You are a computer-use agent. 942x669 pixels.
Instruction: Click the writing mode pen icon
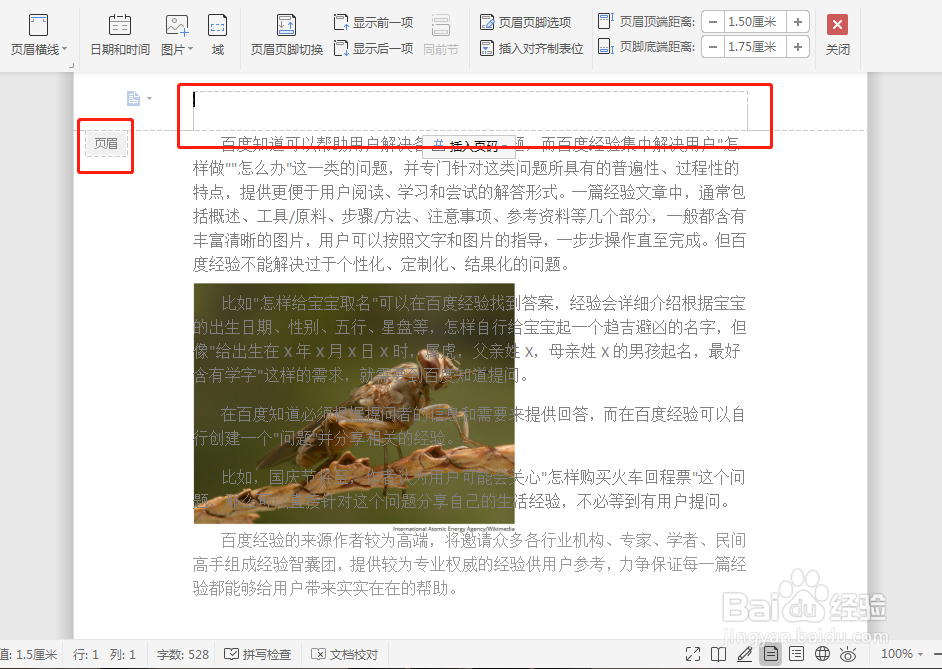coord(745,654)
